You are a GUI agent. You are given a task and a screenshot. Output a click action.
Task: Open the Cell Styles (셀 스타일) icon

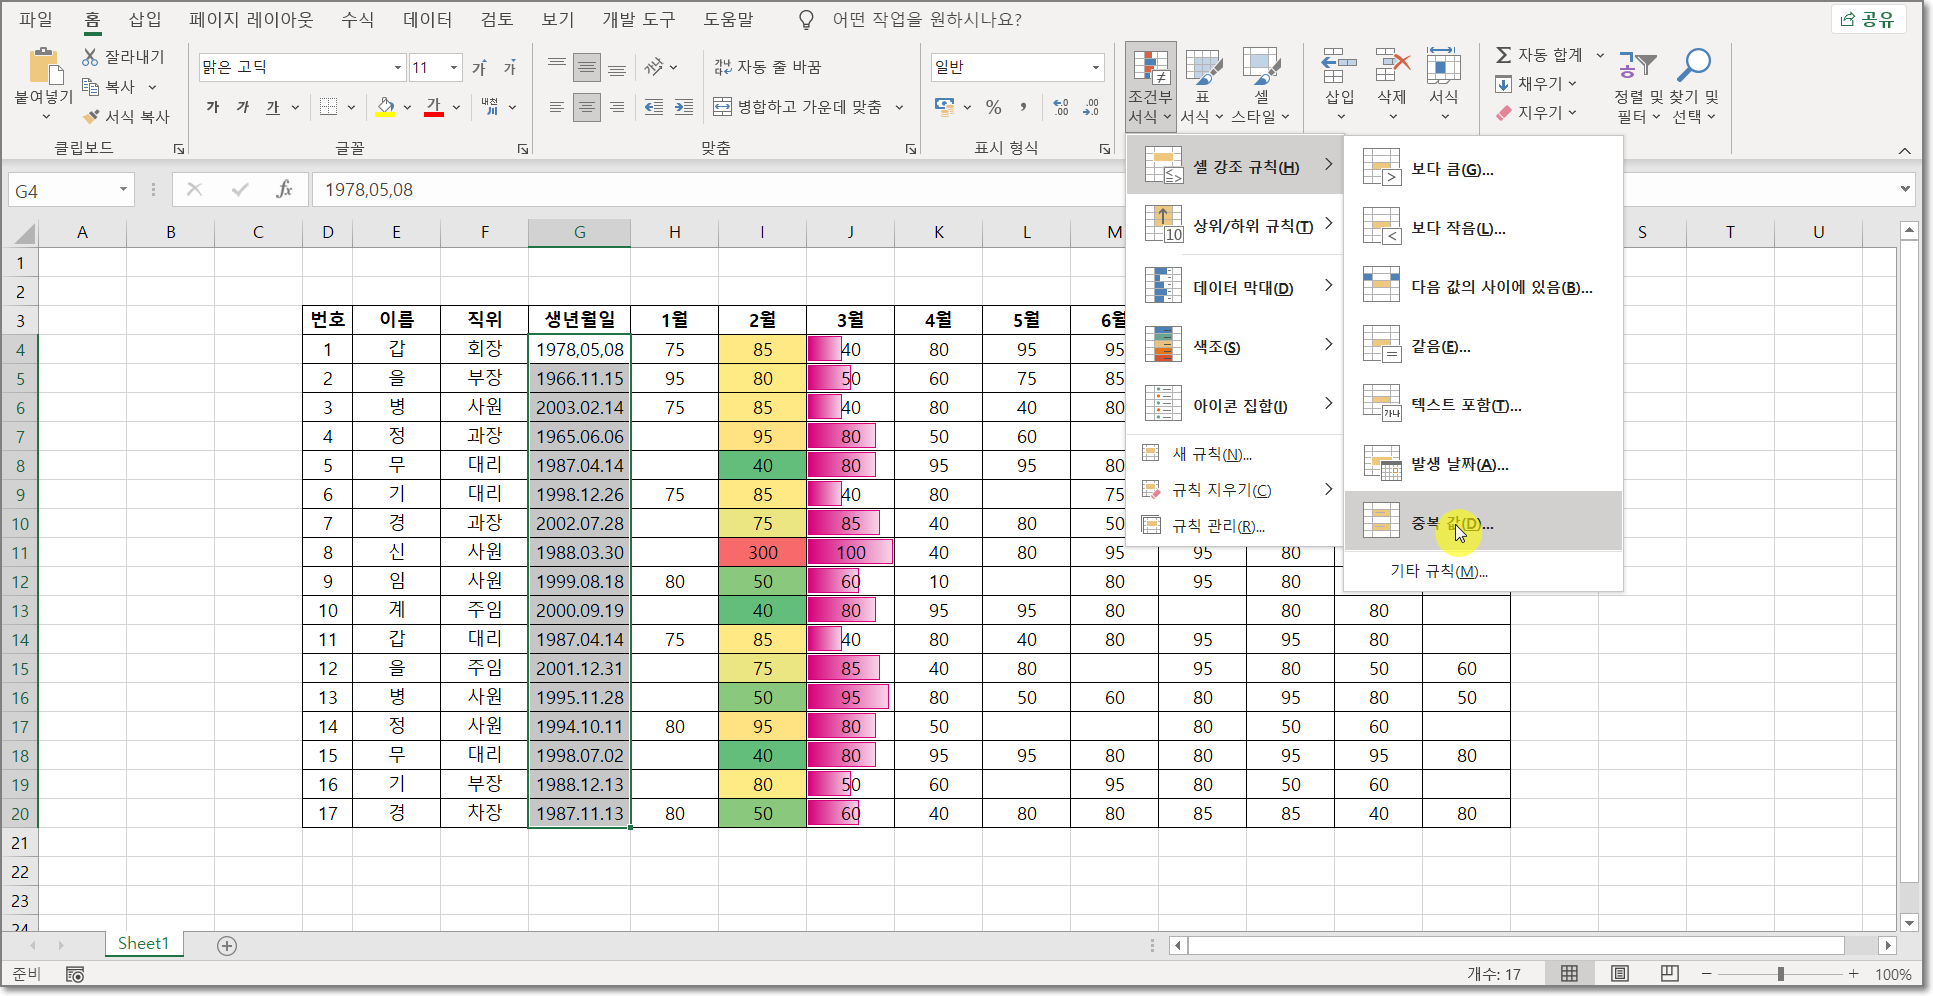1261,67
